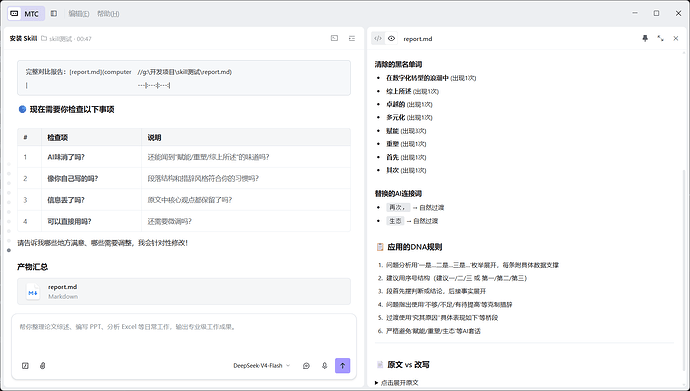Expand 点击展开原文 section
The height and width of the screenshot is (391, 690).
click(x=396, y=383)
